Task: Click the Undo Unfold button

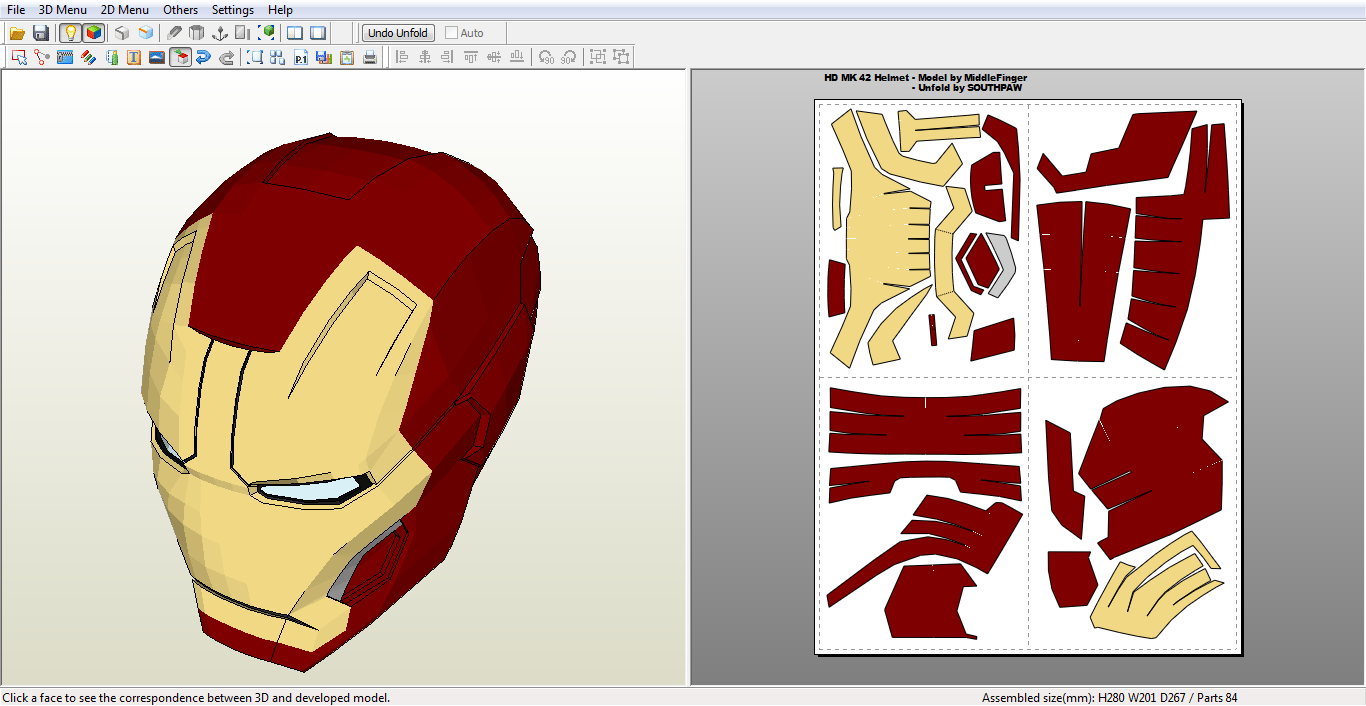Action: pyautogui.click(x=398, y=33)
